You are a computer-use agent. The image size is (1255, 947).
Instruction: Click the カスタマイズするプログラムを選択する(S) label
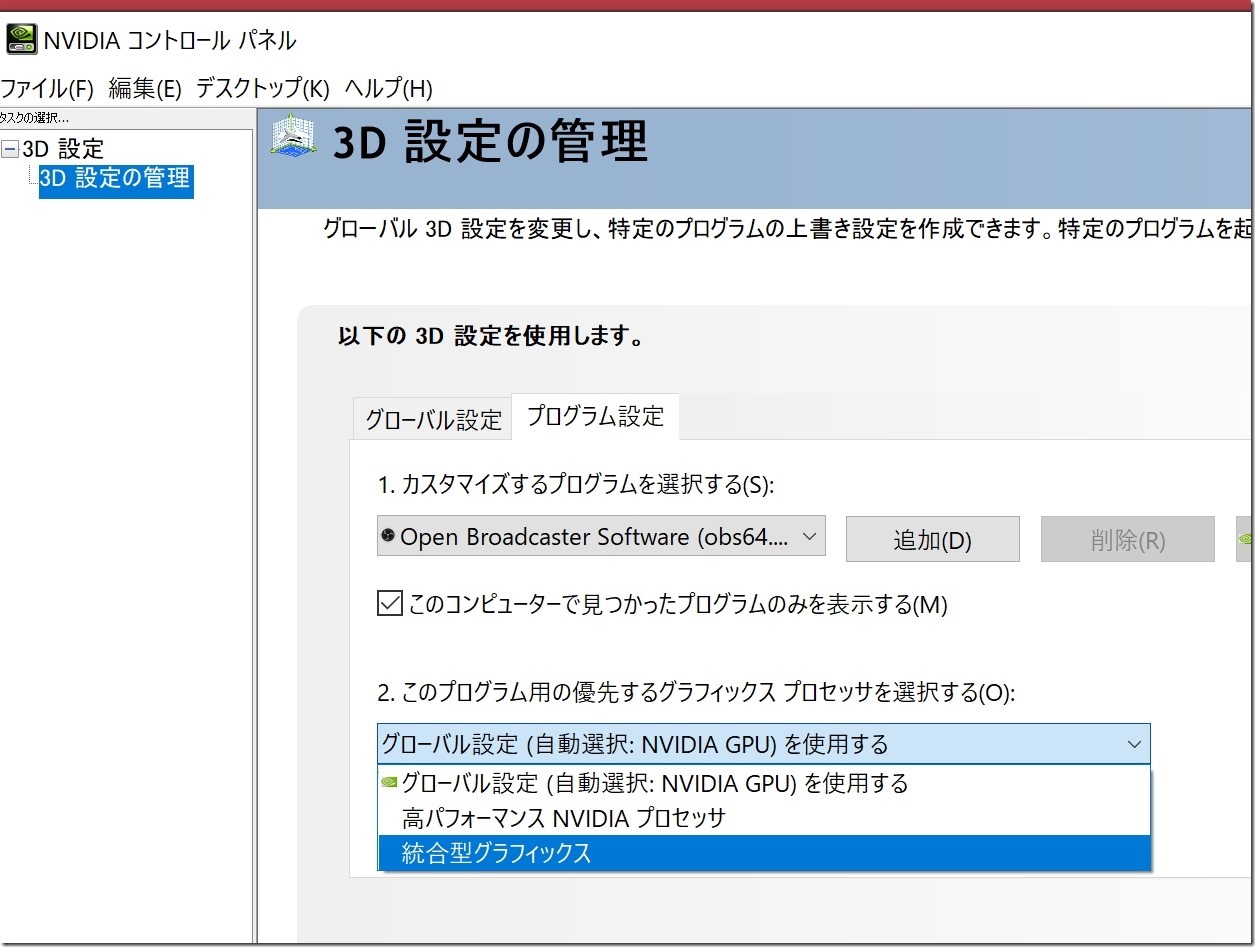576,486
